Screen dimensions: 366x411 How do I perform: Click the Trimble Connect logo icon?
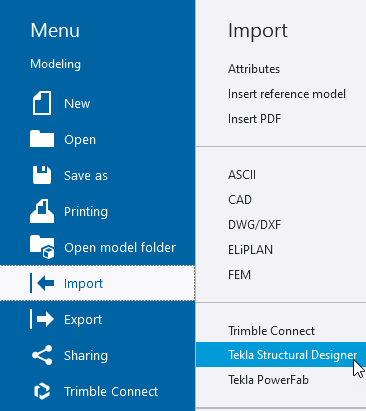click(x=42, y=391)
